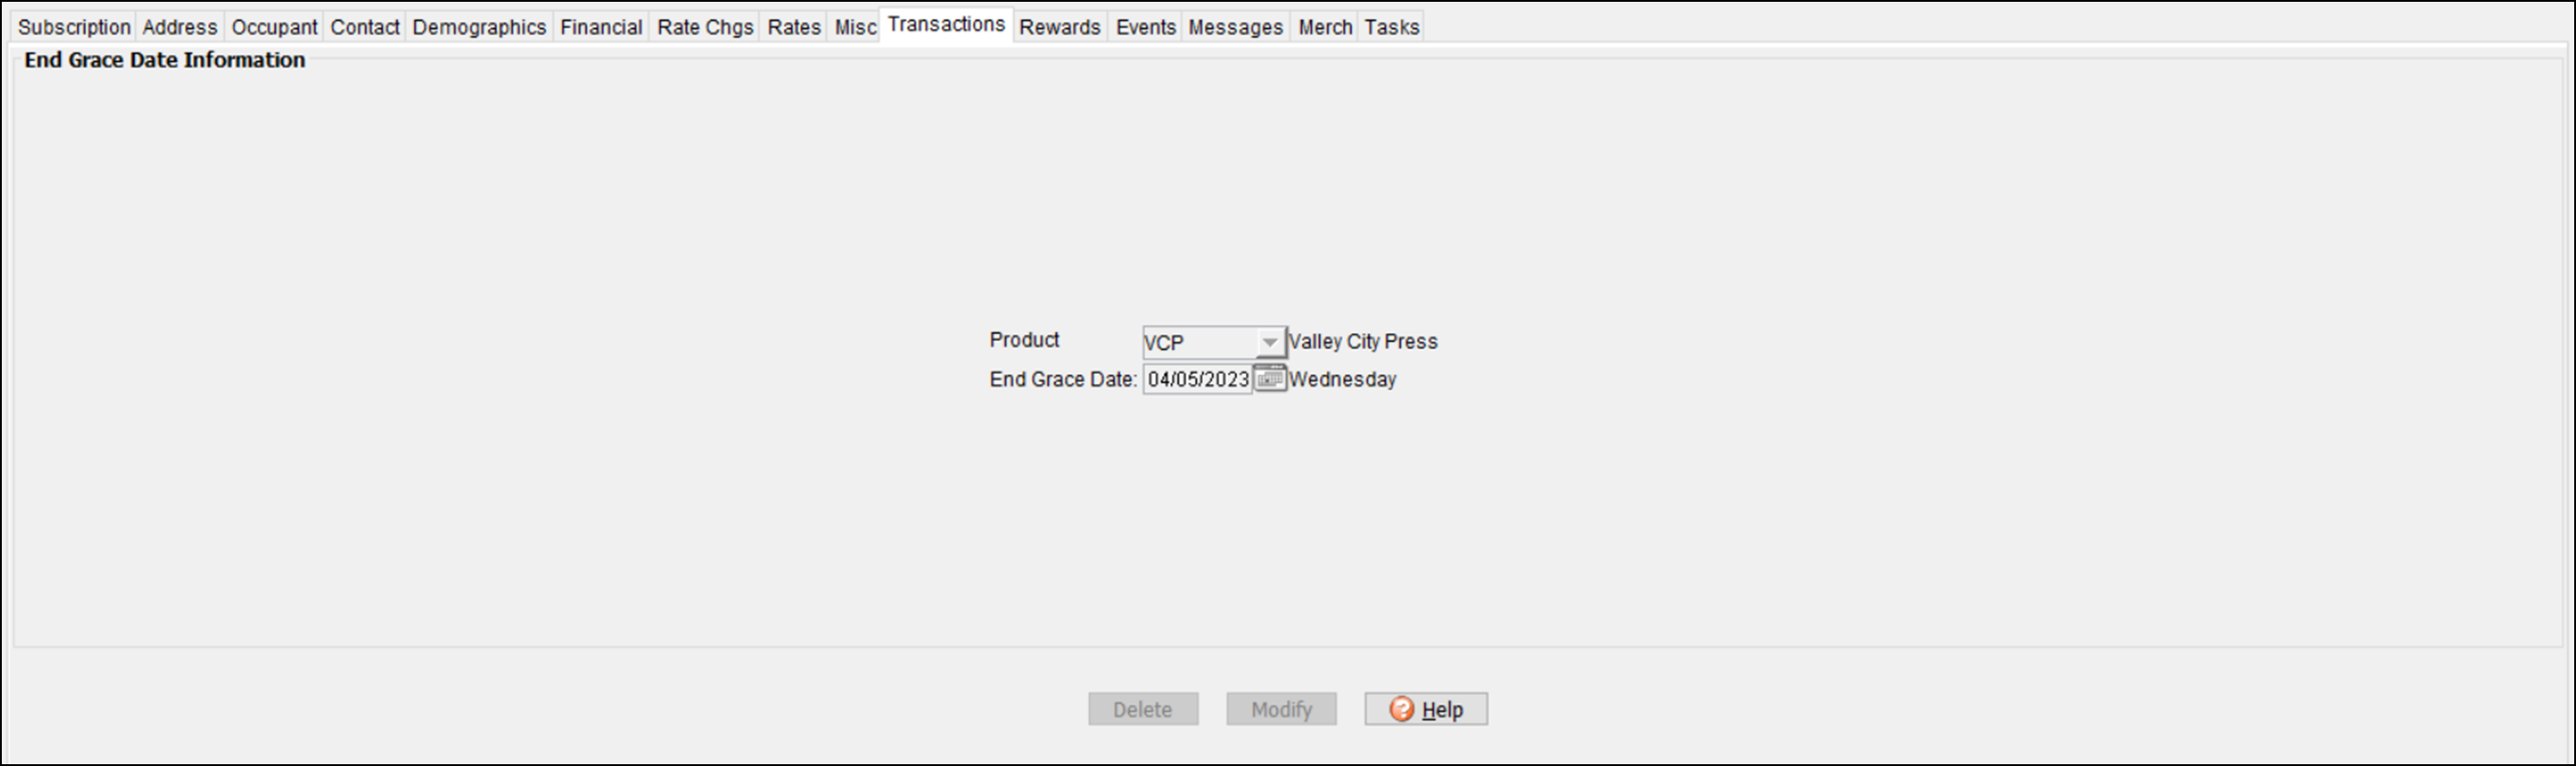The width and height of the screenshot is (2576, 766).
Task: Go to the Events tab
Action: 1145,27
